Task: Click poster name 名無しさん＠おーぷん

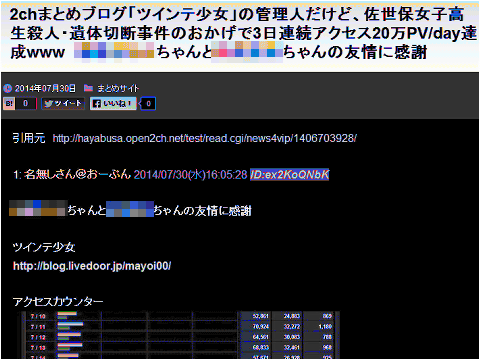Action: (x=77, y=174)
